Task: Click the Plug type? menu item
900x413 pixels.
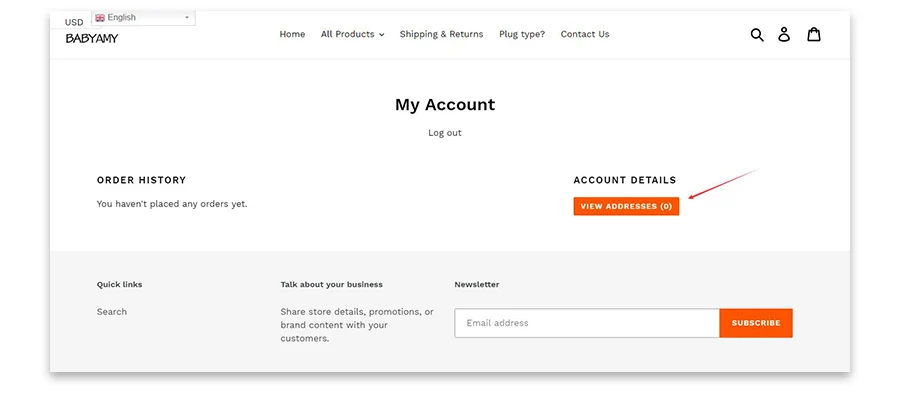Action: point(522,34)
